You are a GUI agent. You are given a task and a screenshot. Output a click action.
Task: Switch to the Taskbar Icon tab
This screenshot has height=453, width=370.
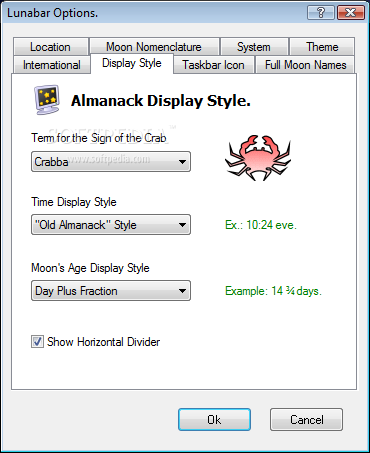214,65
